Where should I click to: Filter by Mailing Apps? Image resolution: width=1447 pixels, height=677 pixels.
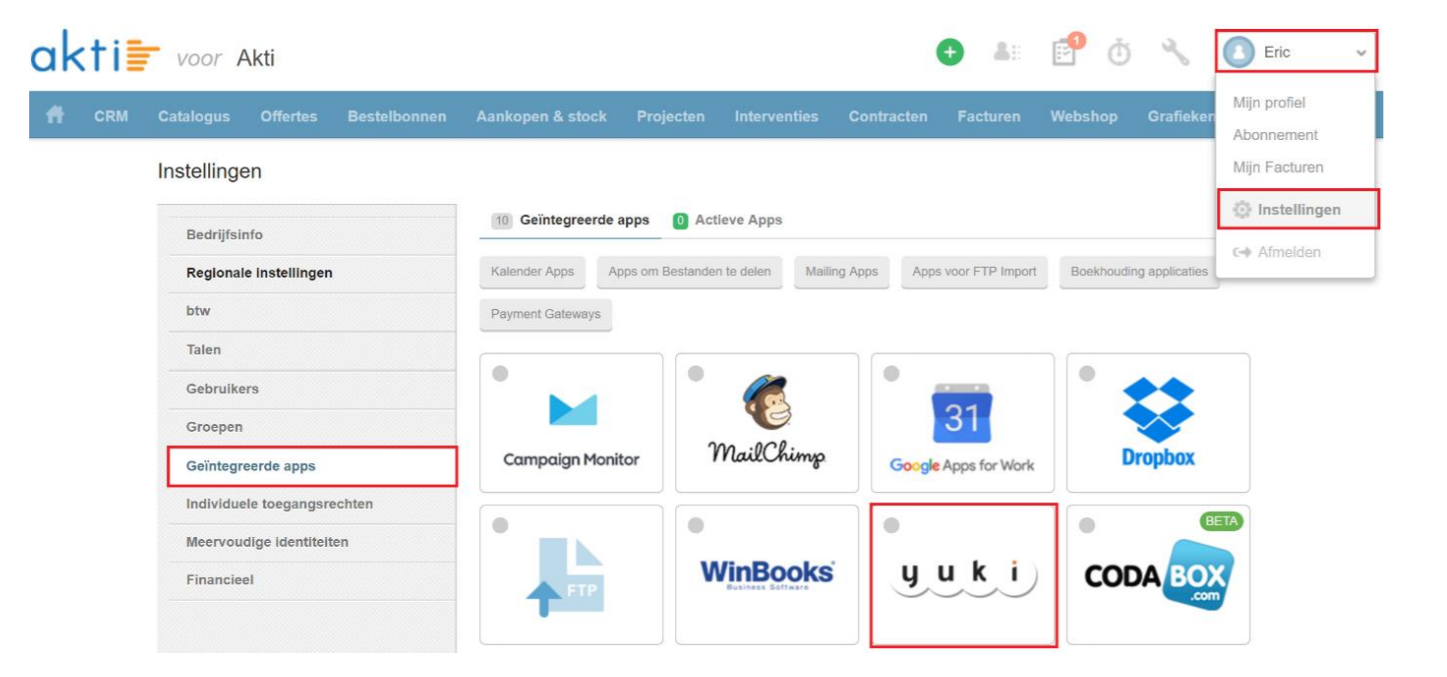842,271
